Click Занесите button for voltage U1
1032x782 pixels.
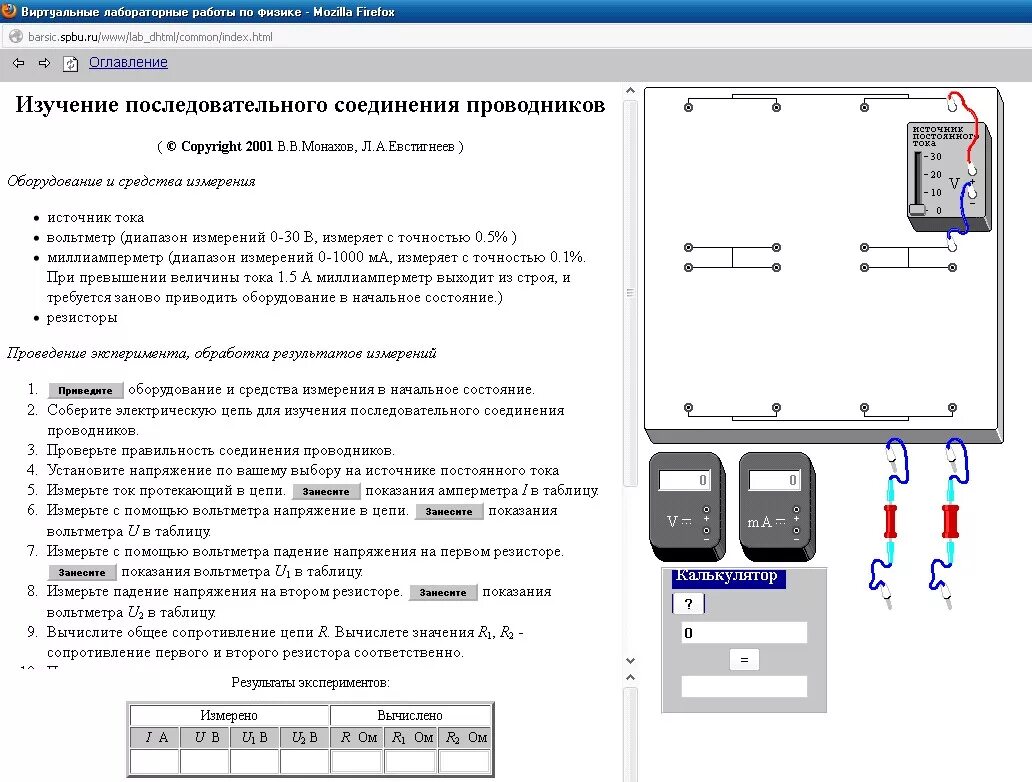point(82,573)
